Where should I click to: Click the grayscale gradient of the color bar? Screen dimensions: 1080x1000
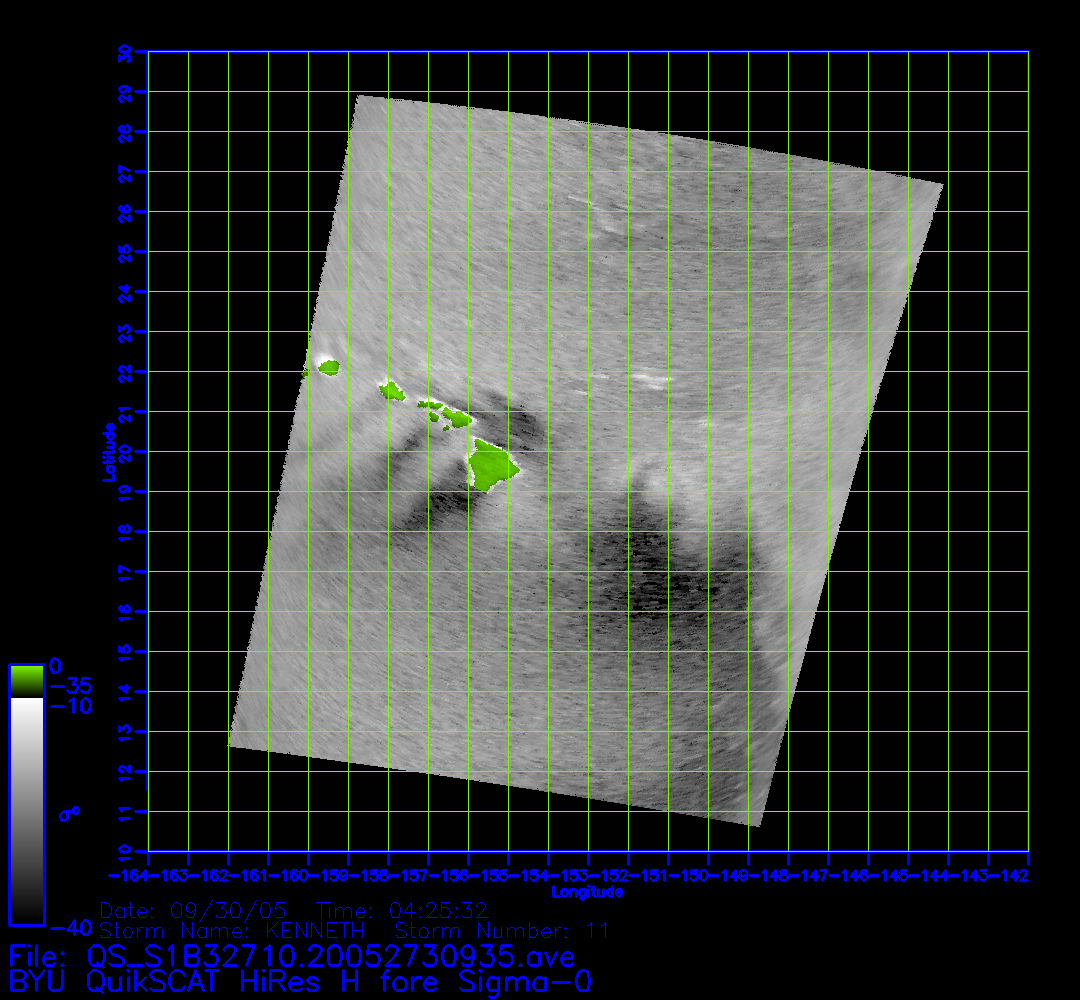click(x=26, y=810)
